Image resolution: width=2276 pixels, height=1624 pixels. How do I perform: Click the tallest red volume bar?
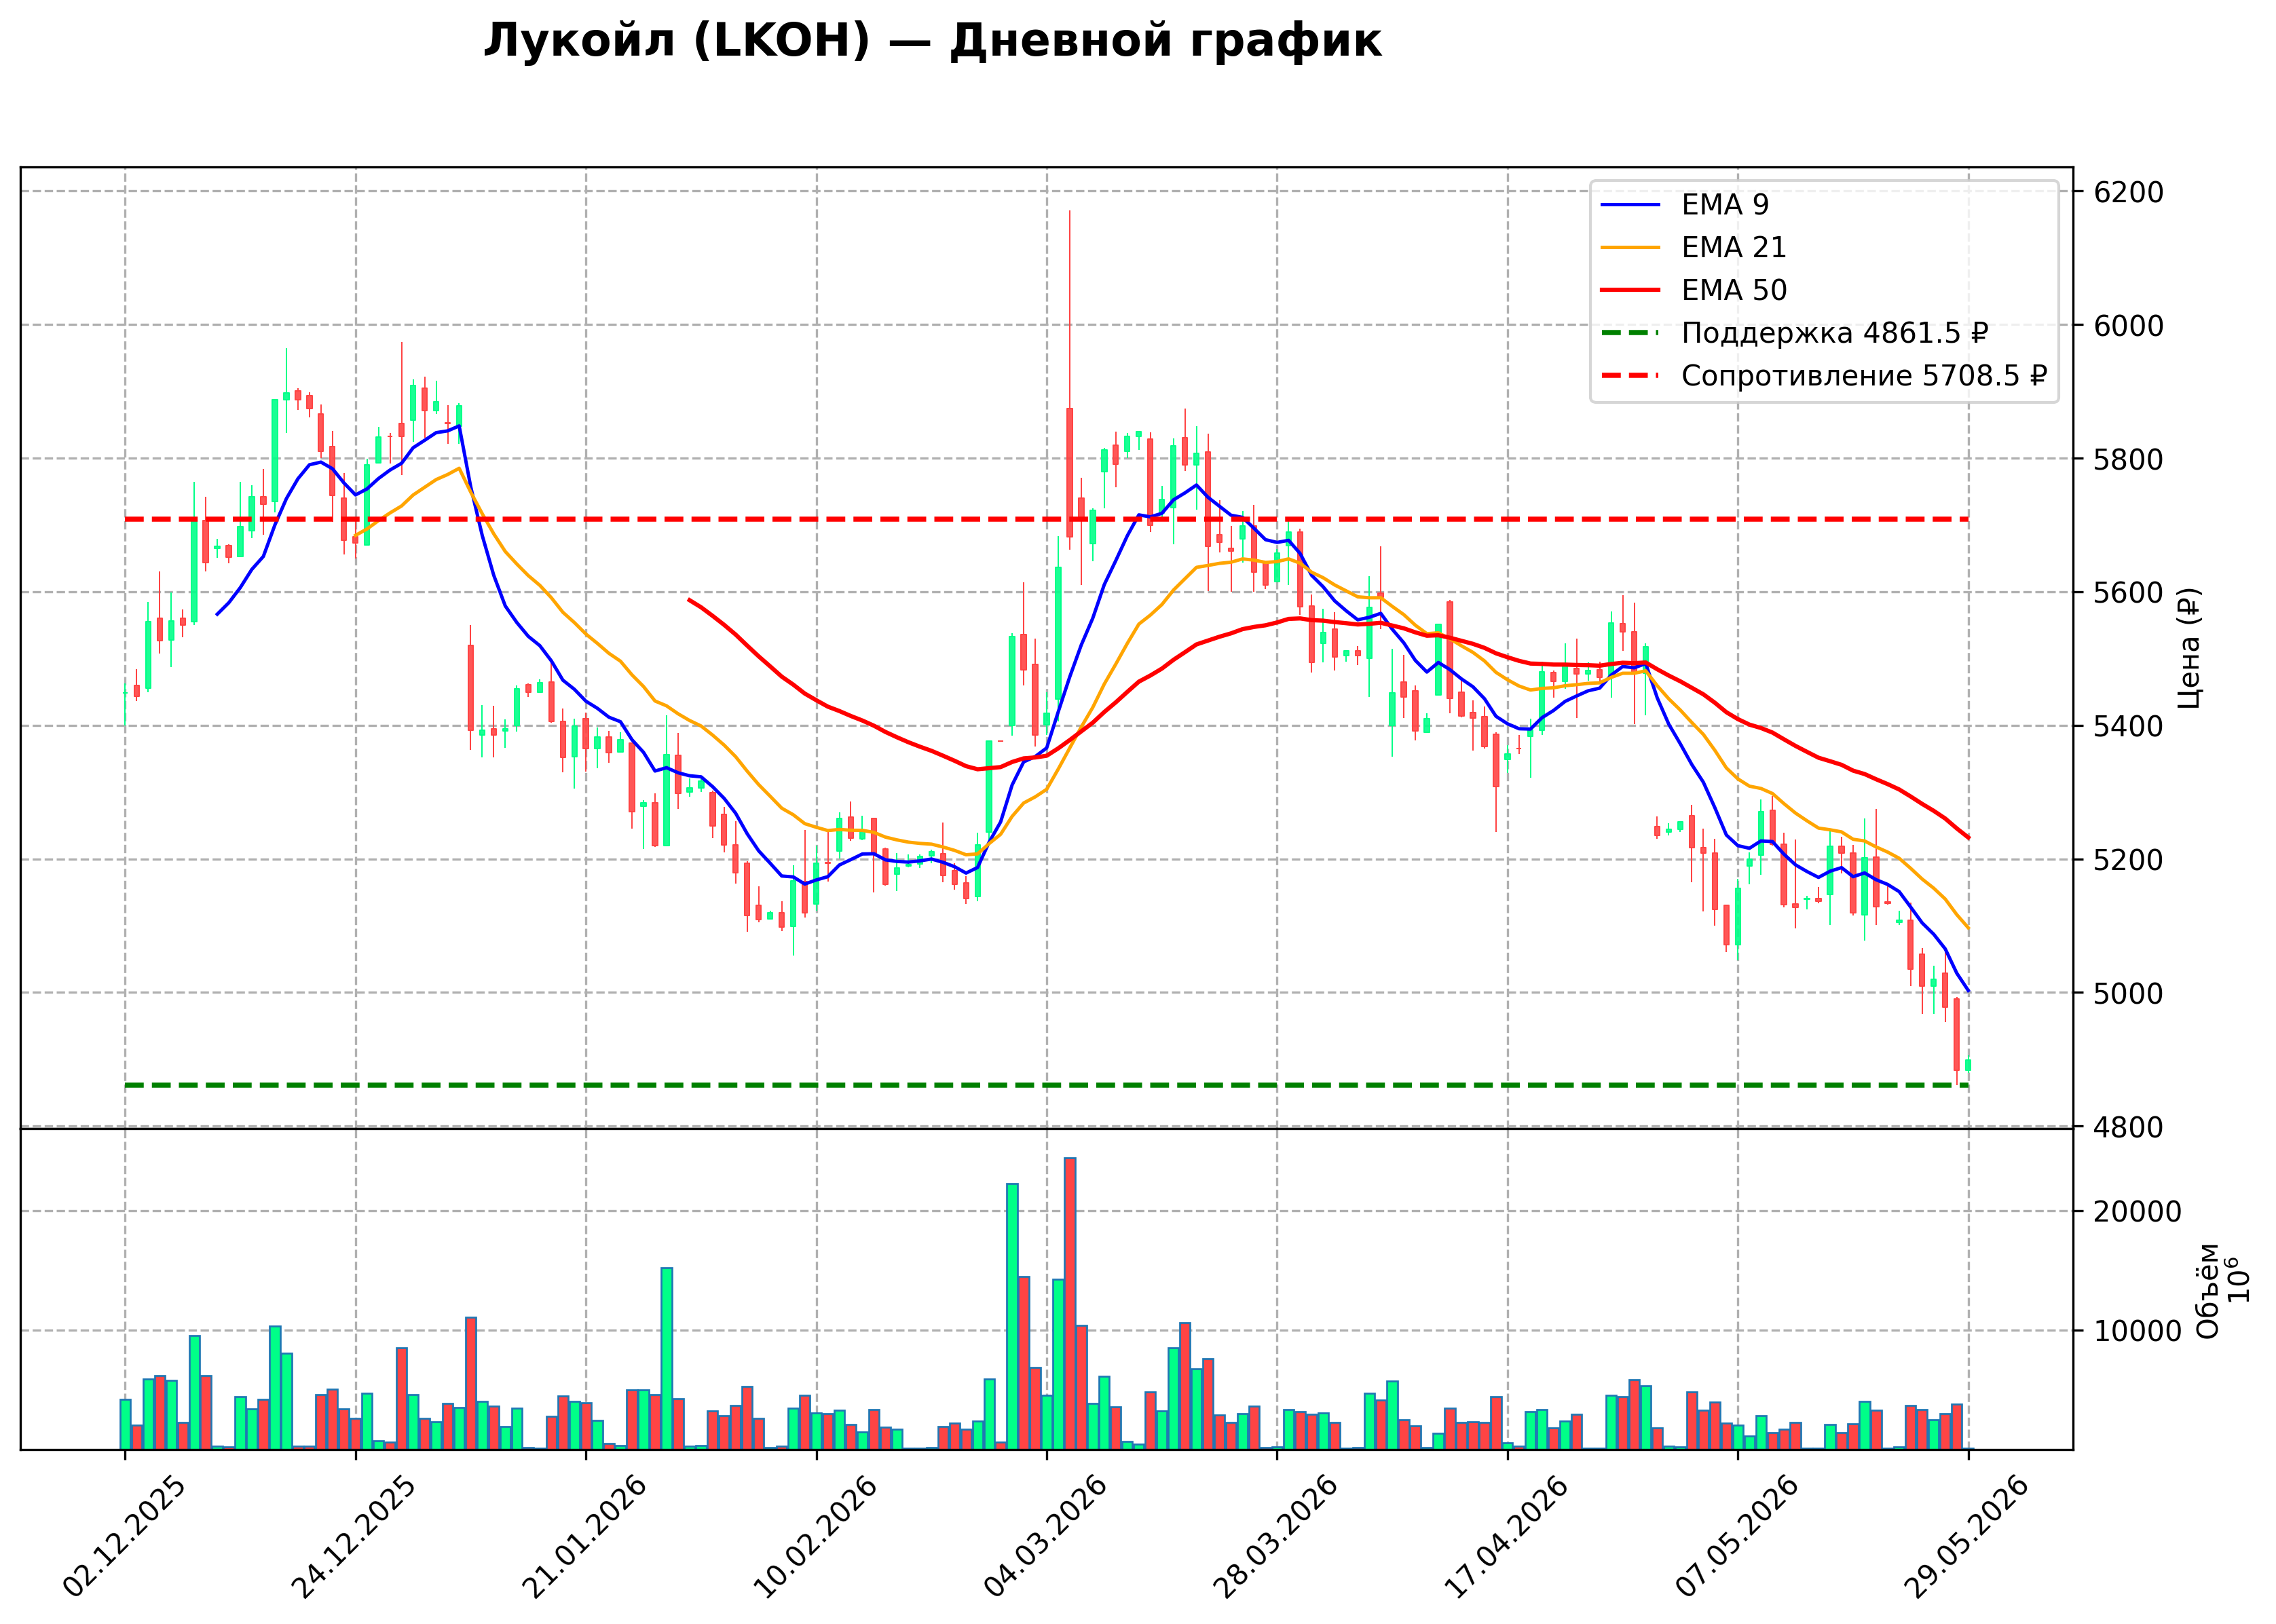click(1070, 1303)
